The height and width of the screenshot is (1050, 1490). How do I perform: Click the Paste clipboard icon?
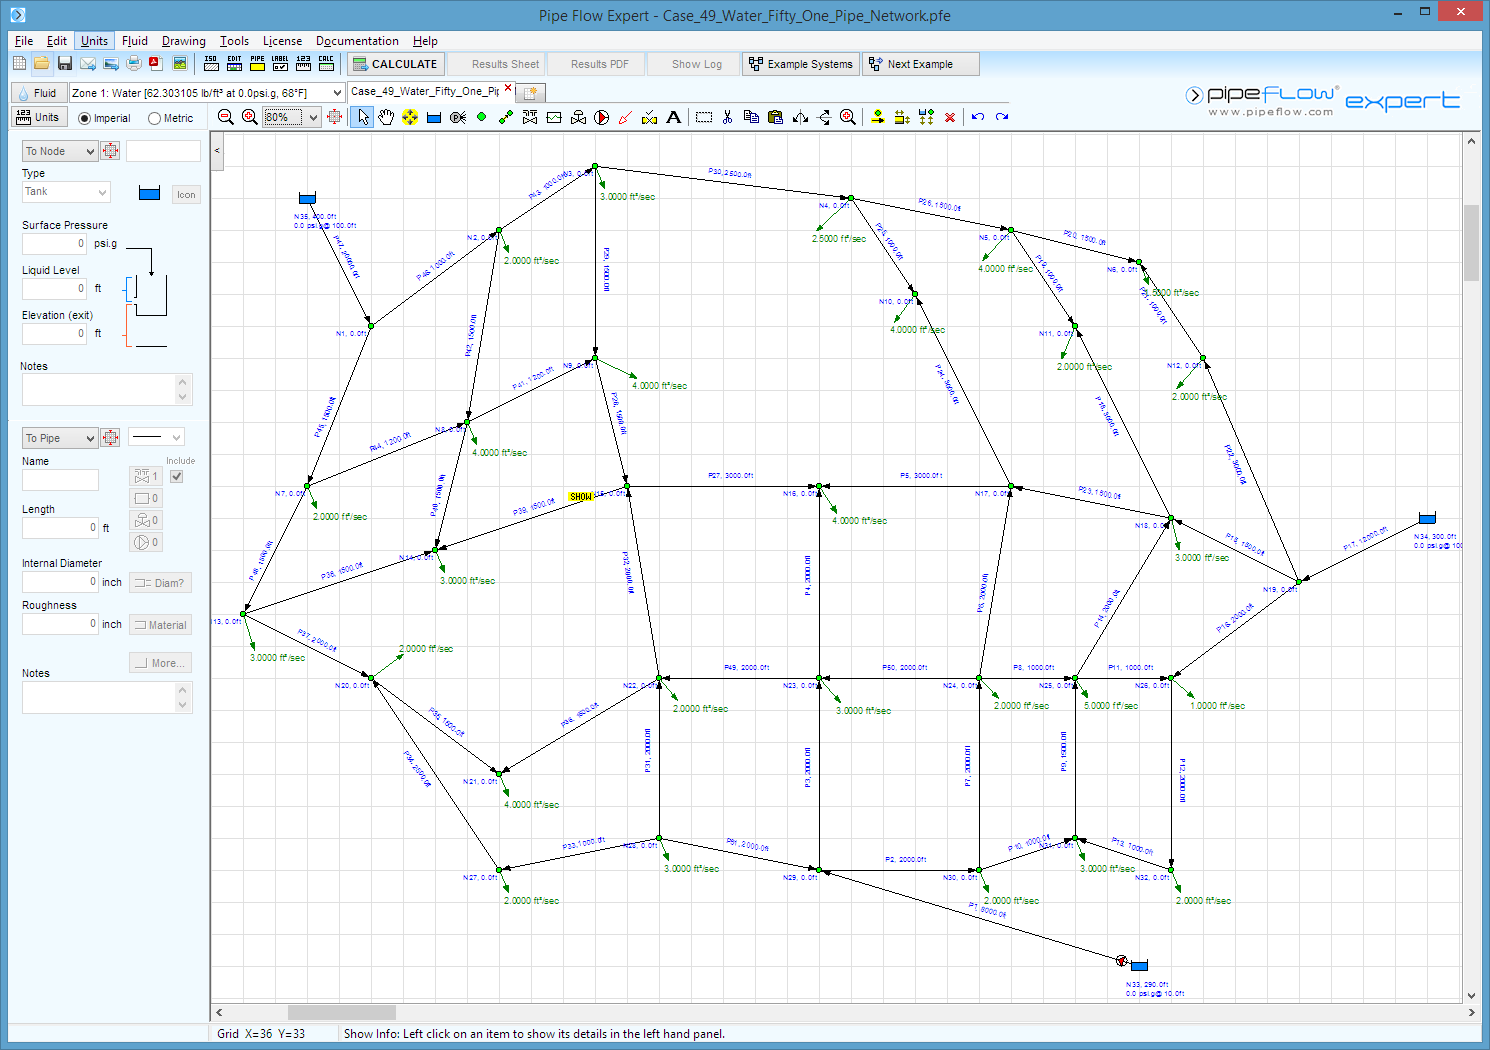click(x=775, y=117)
